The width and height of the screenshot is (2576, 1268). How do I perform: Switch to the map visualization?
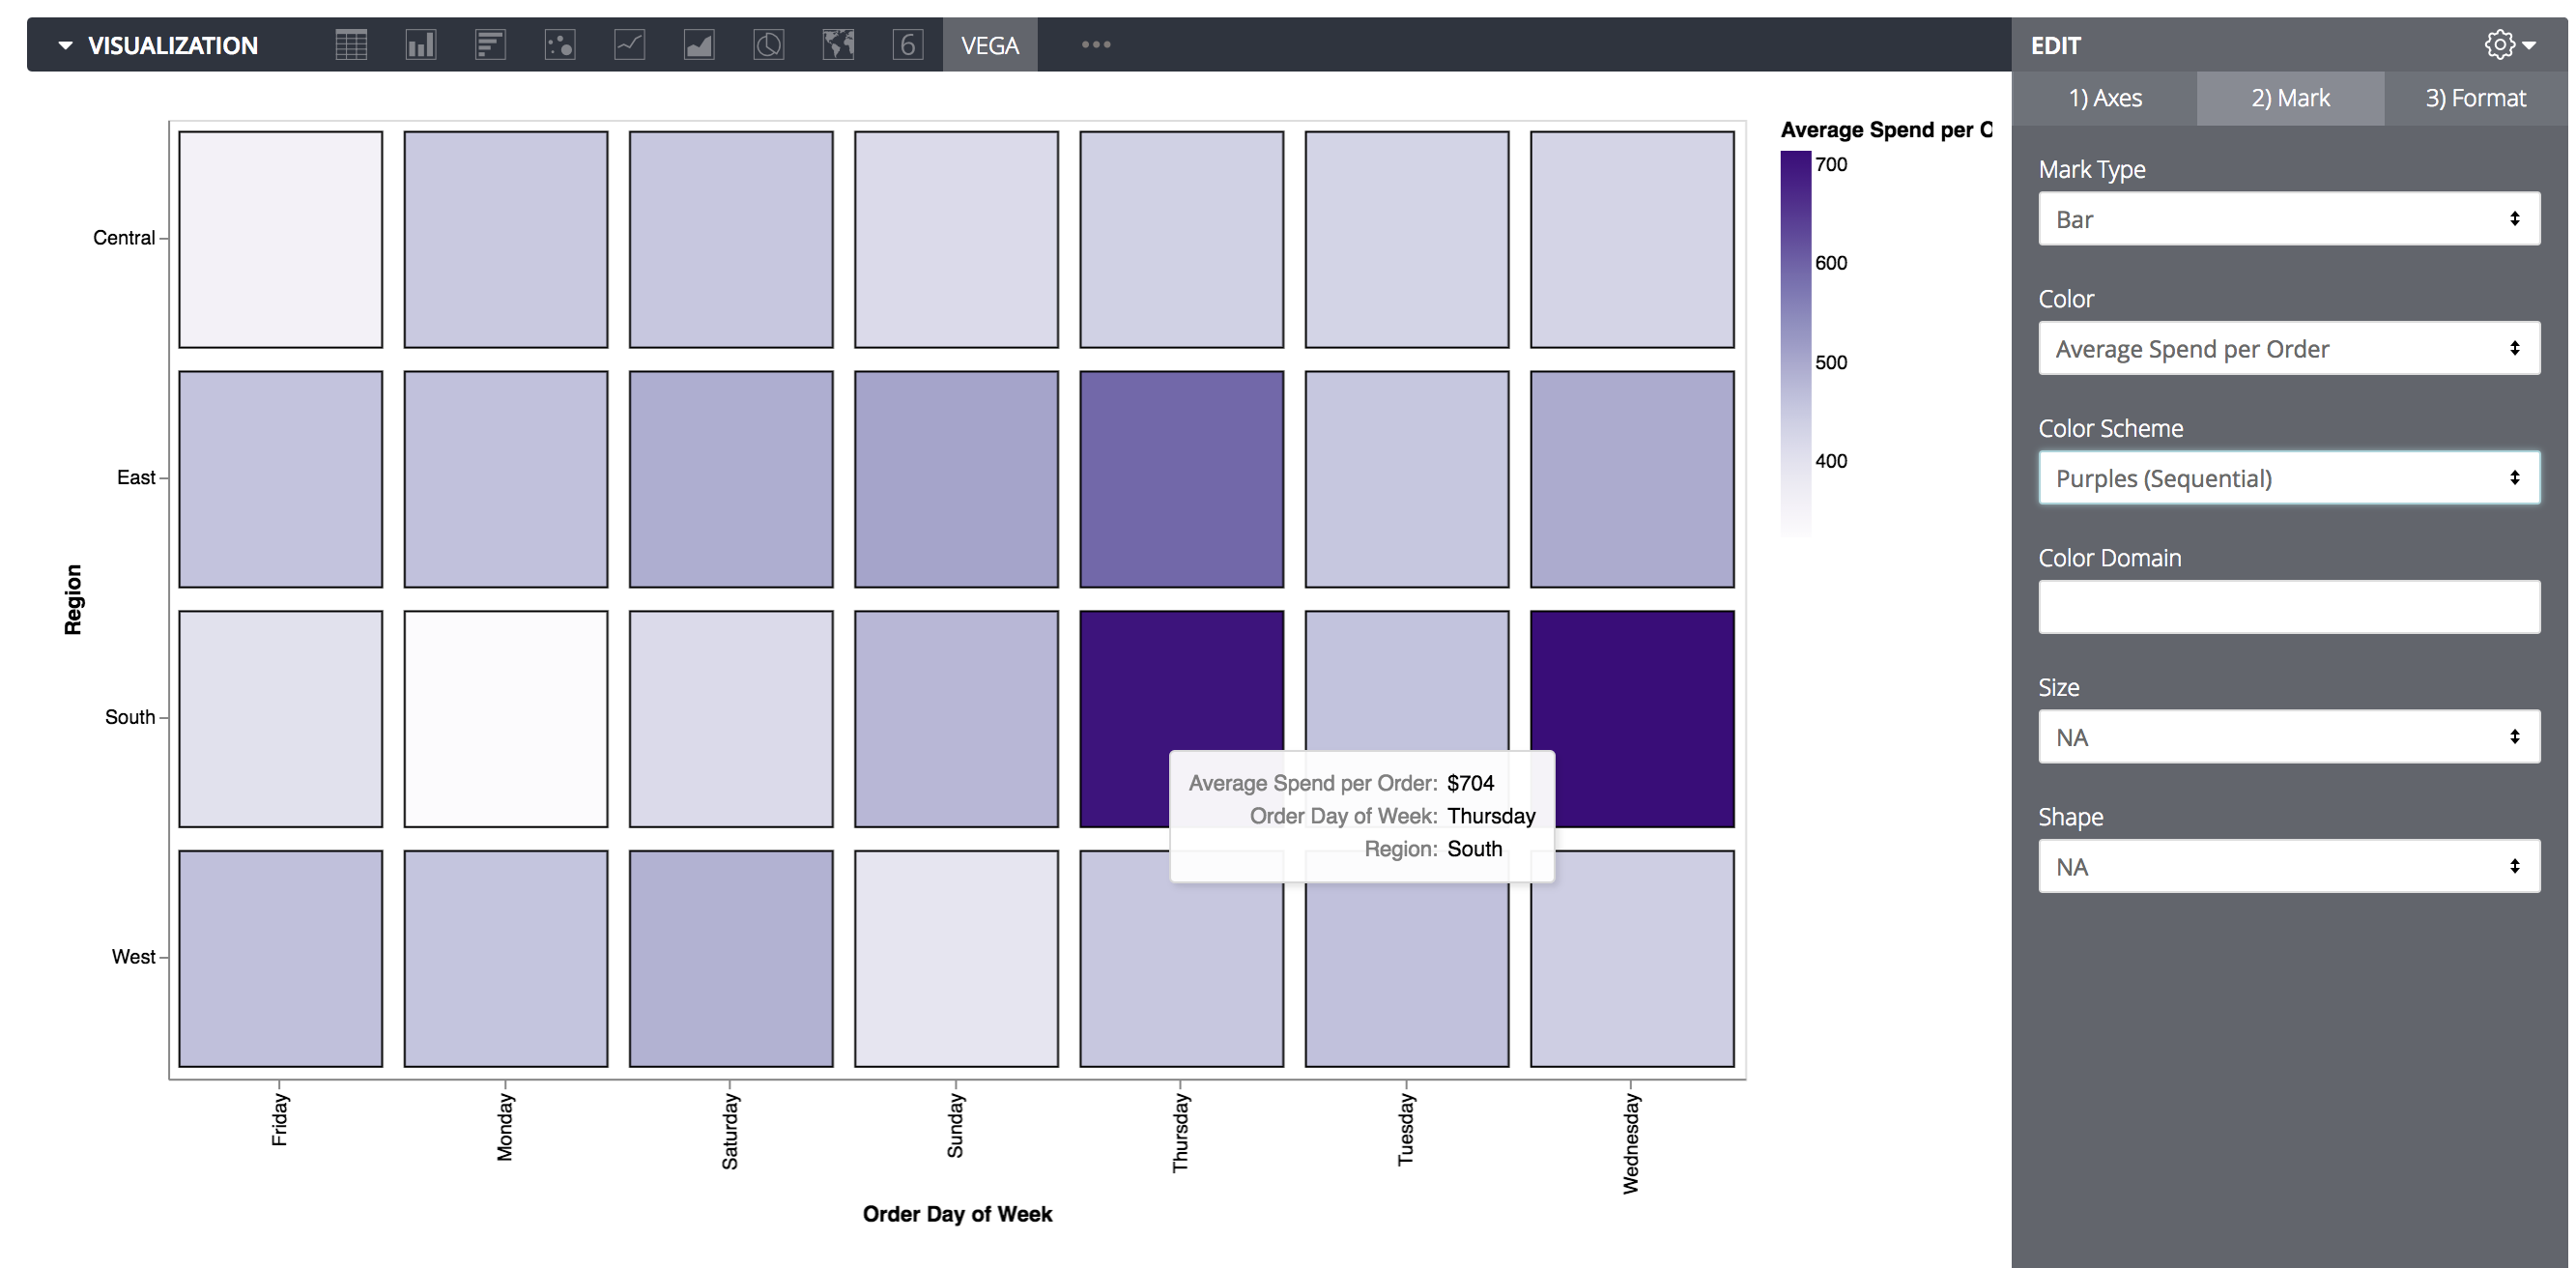[838, 45]
